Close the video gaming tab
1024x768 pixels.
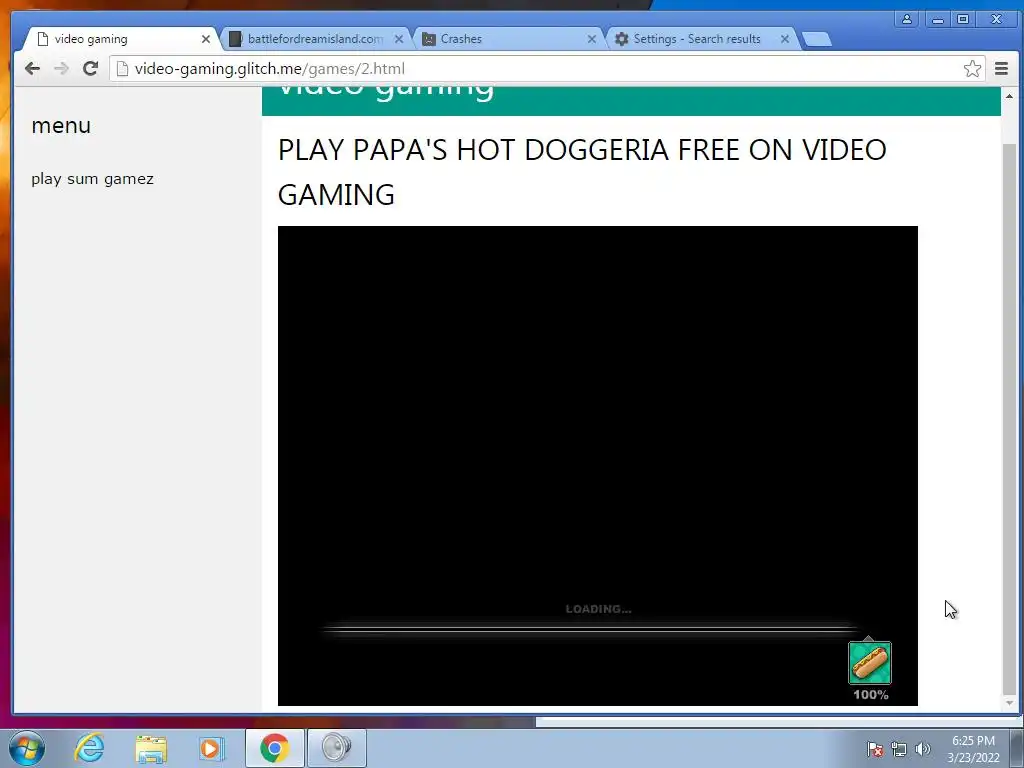pyautogui.click(x=206, y=39)
